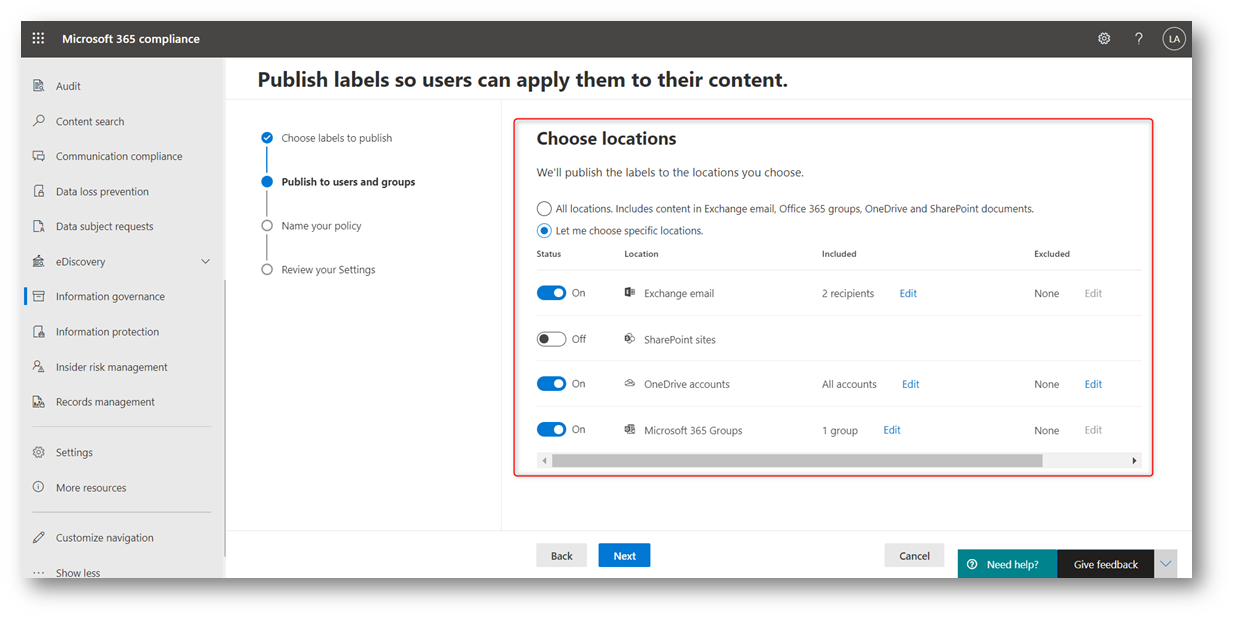Select the Publish to users and groups step
Screen dimensions: 1234x620
point(348,182)
